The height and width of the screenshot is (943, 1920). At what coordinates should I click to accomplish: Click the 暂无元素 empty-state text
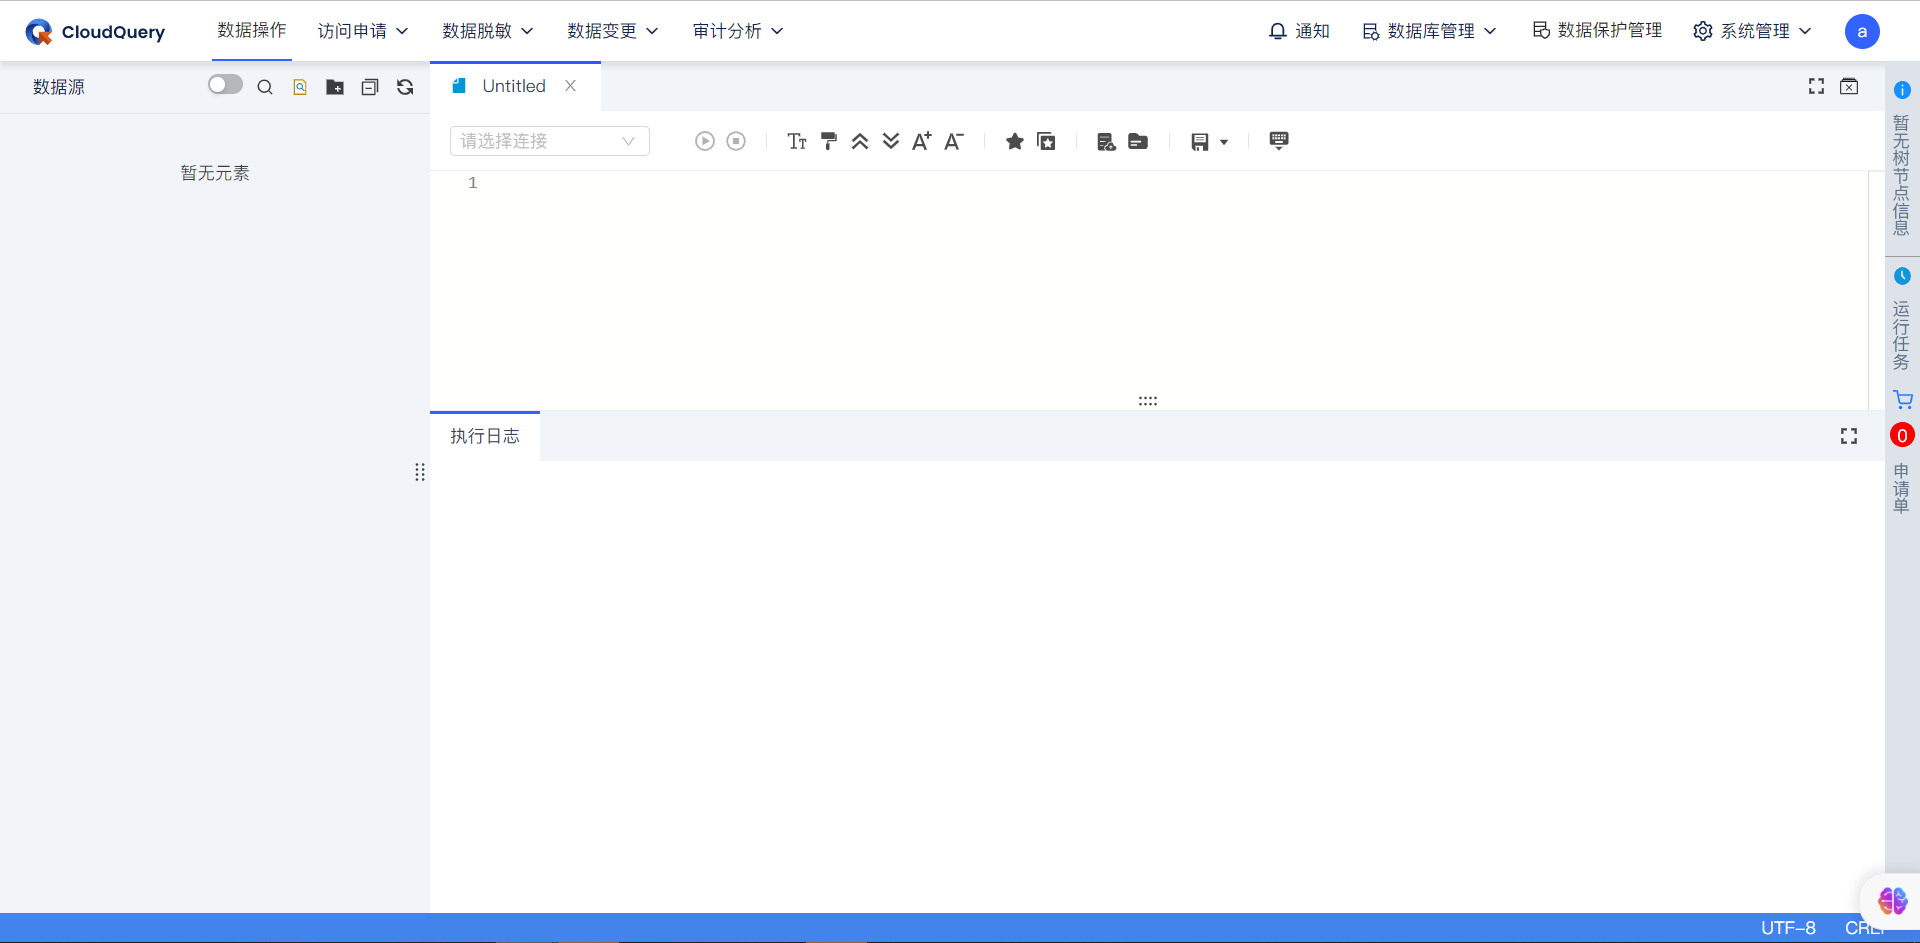215,173
